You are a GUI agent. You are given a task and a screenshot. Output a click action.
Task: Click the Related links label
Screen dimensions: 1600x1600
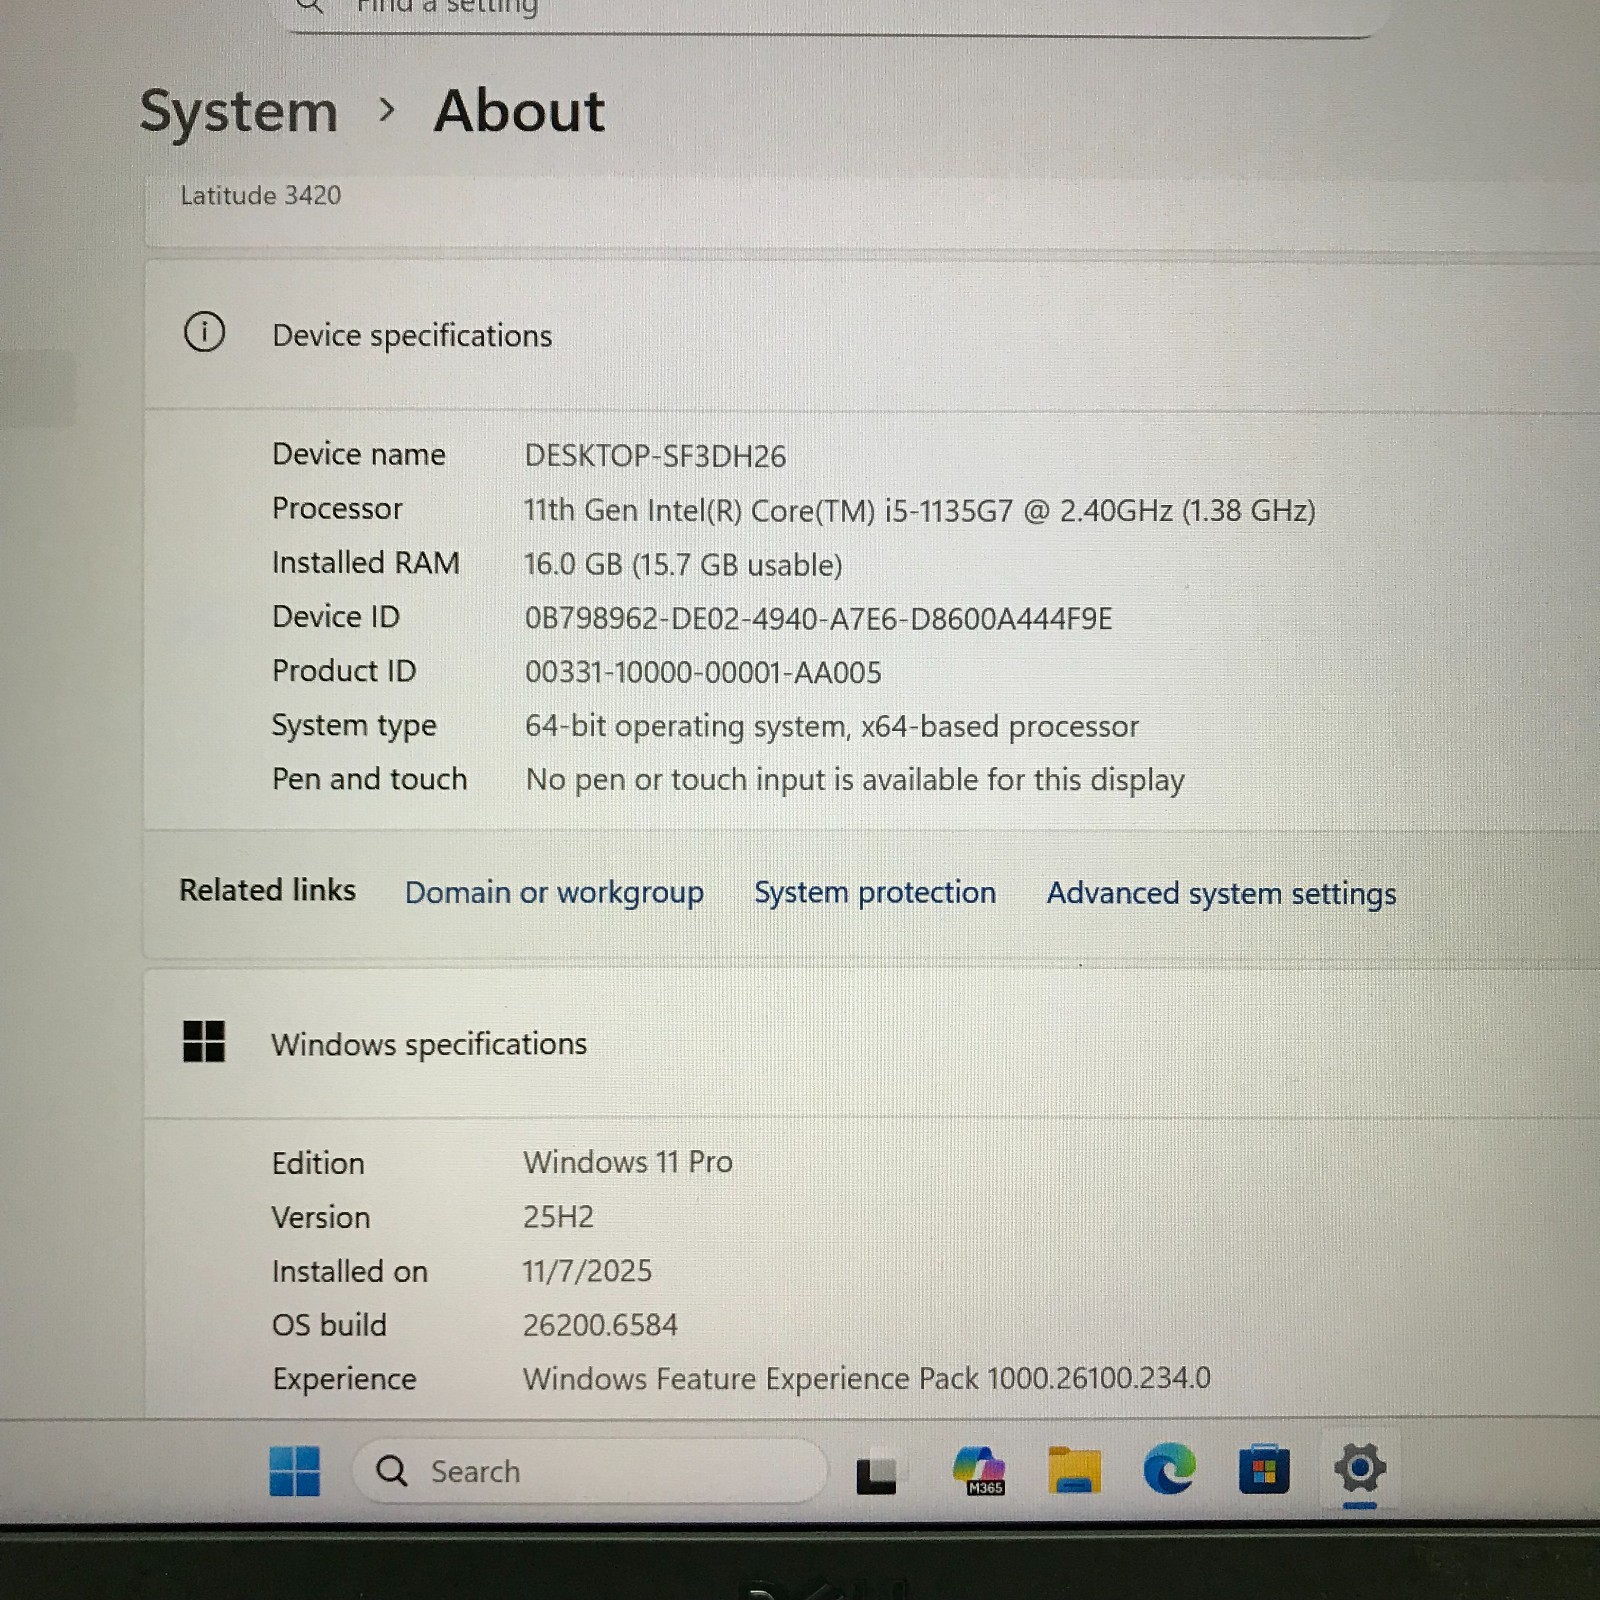coord(267,890)
